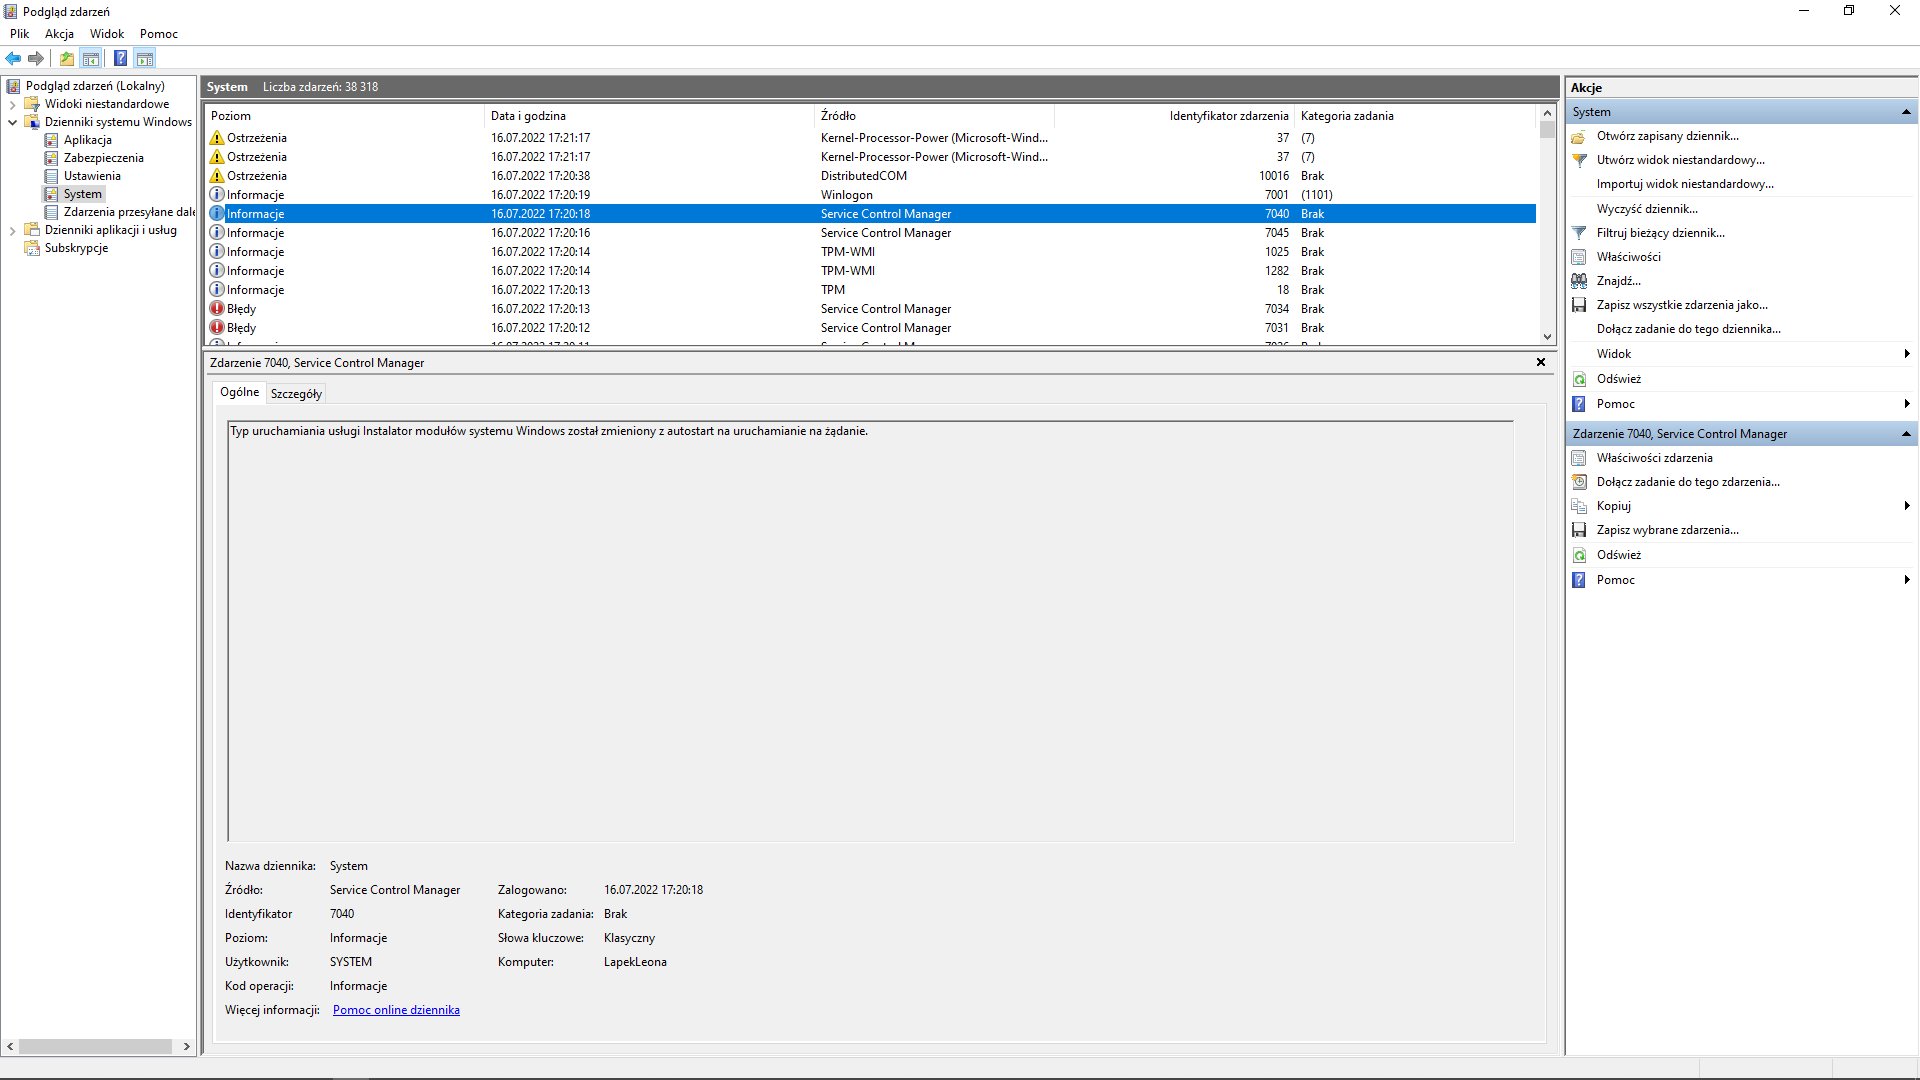Click the event list scroll down arrow
Viewport: 1920px width, 1080px height.
pos(1547,337)
